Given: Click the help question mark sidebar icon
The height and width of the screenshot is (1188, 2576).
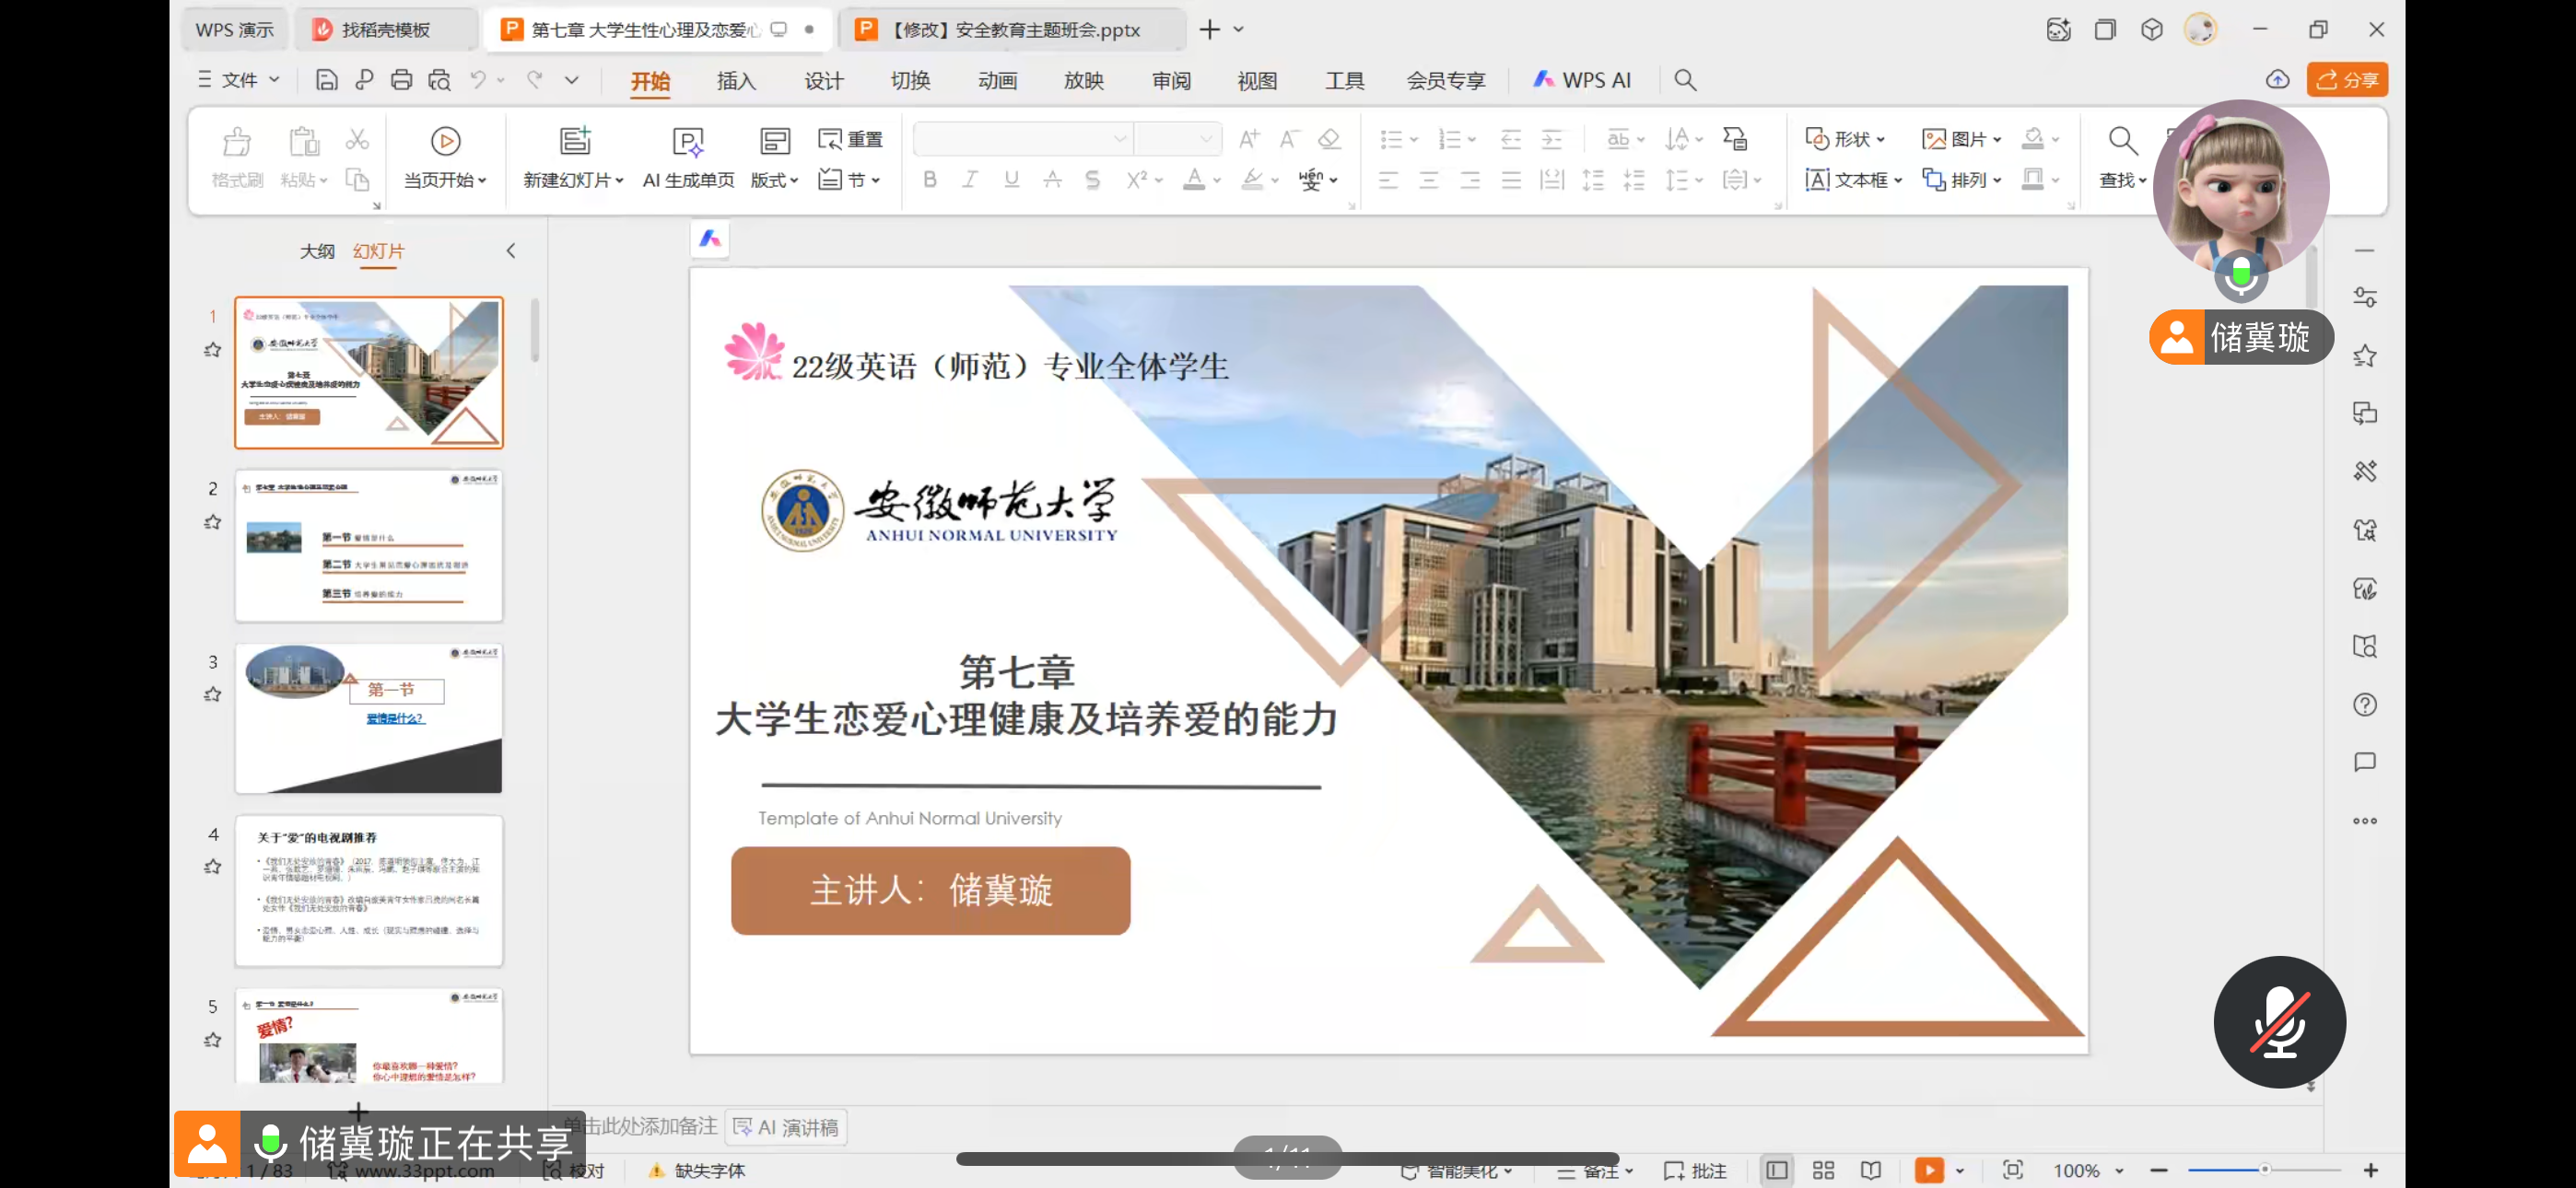Looking at the screenshot, I should [2364, 705].
